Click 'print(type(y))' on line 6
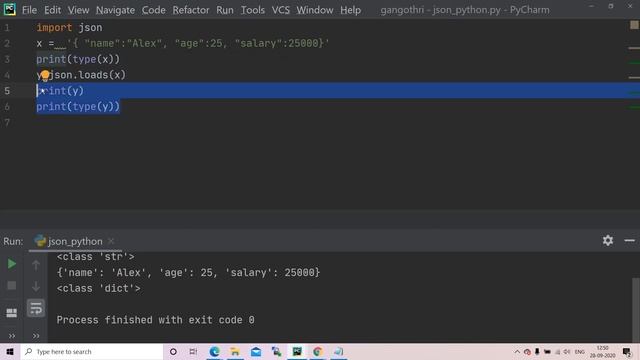 tap(78, 107)
